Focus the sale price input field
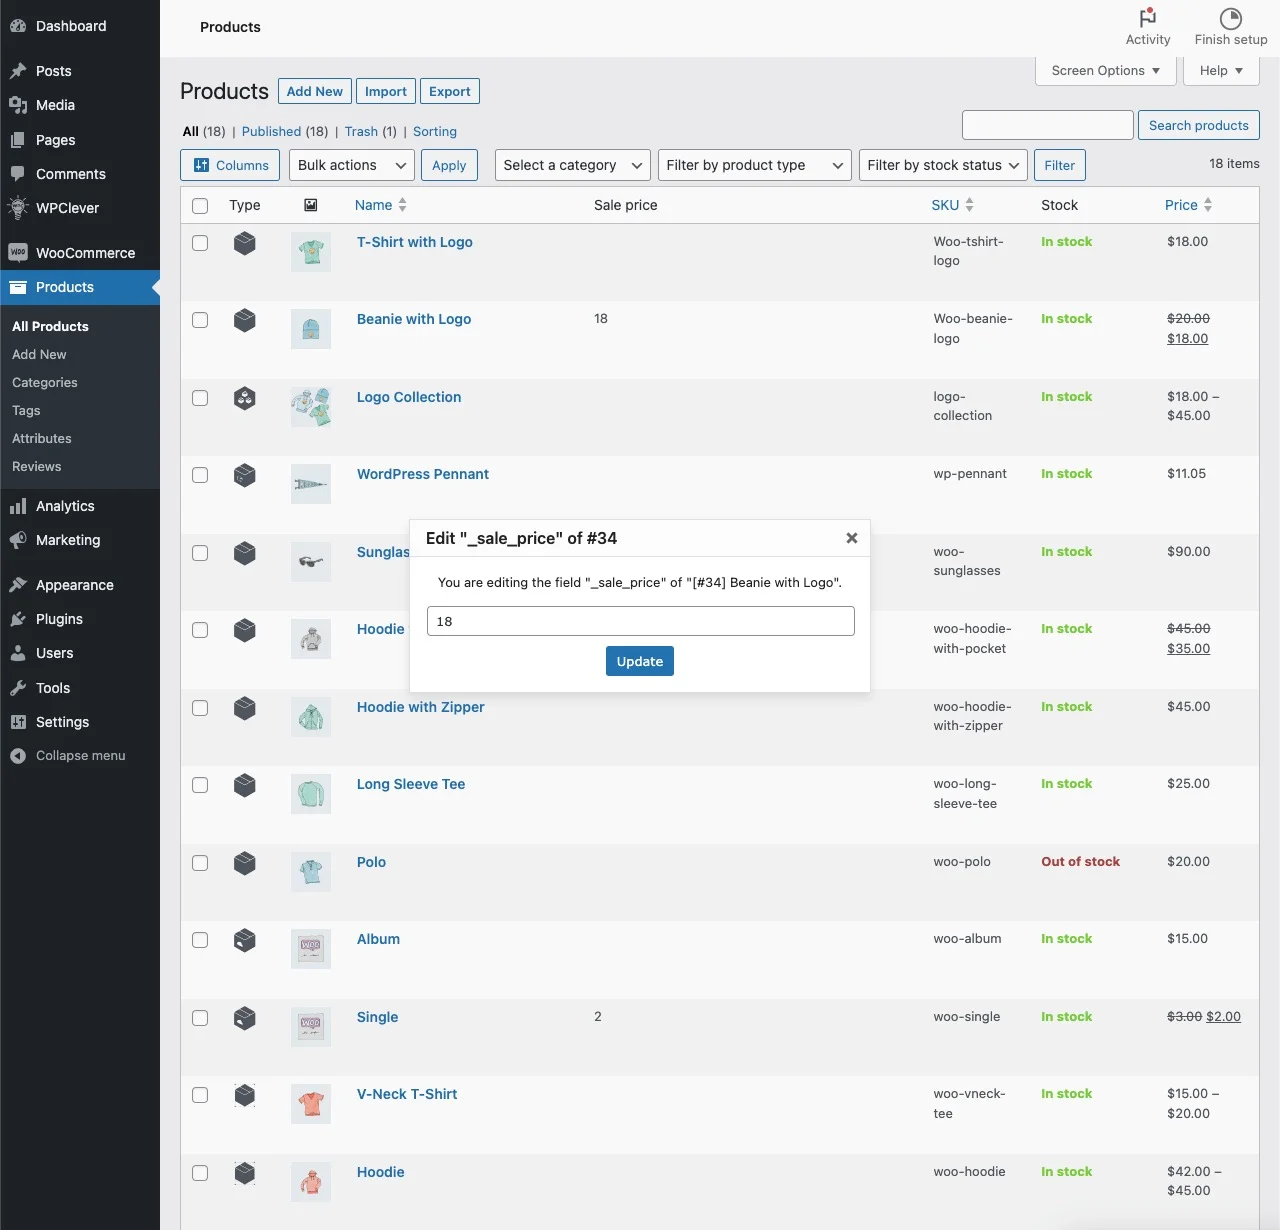The width and height of the screenshot is (1280, 1230). 641,621
